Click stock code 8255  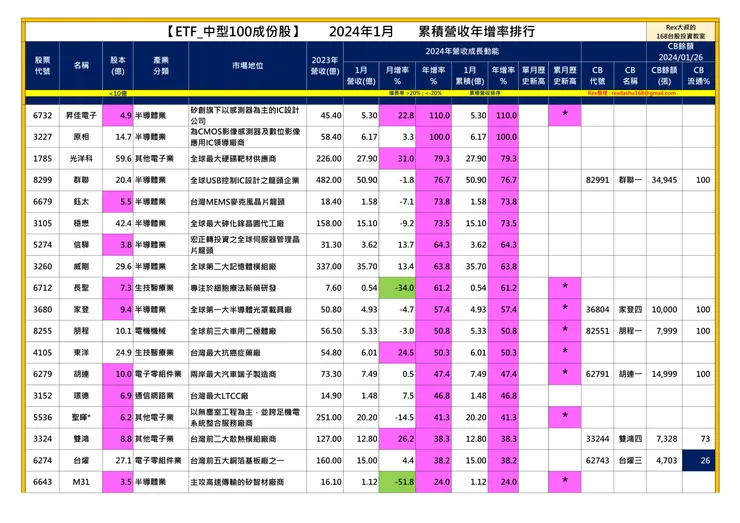42,331
